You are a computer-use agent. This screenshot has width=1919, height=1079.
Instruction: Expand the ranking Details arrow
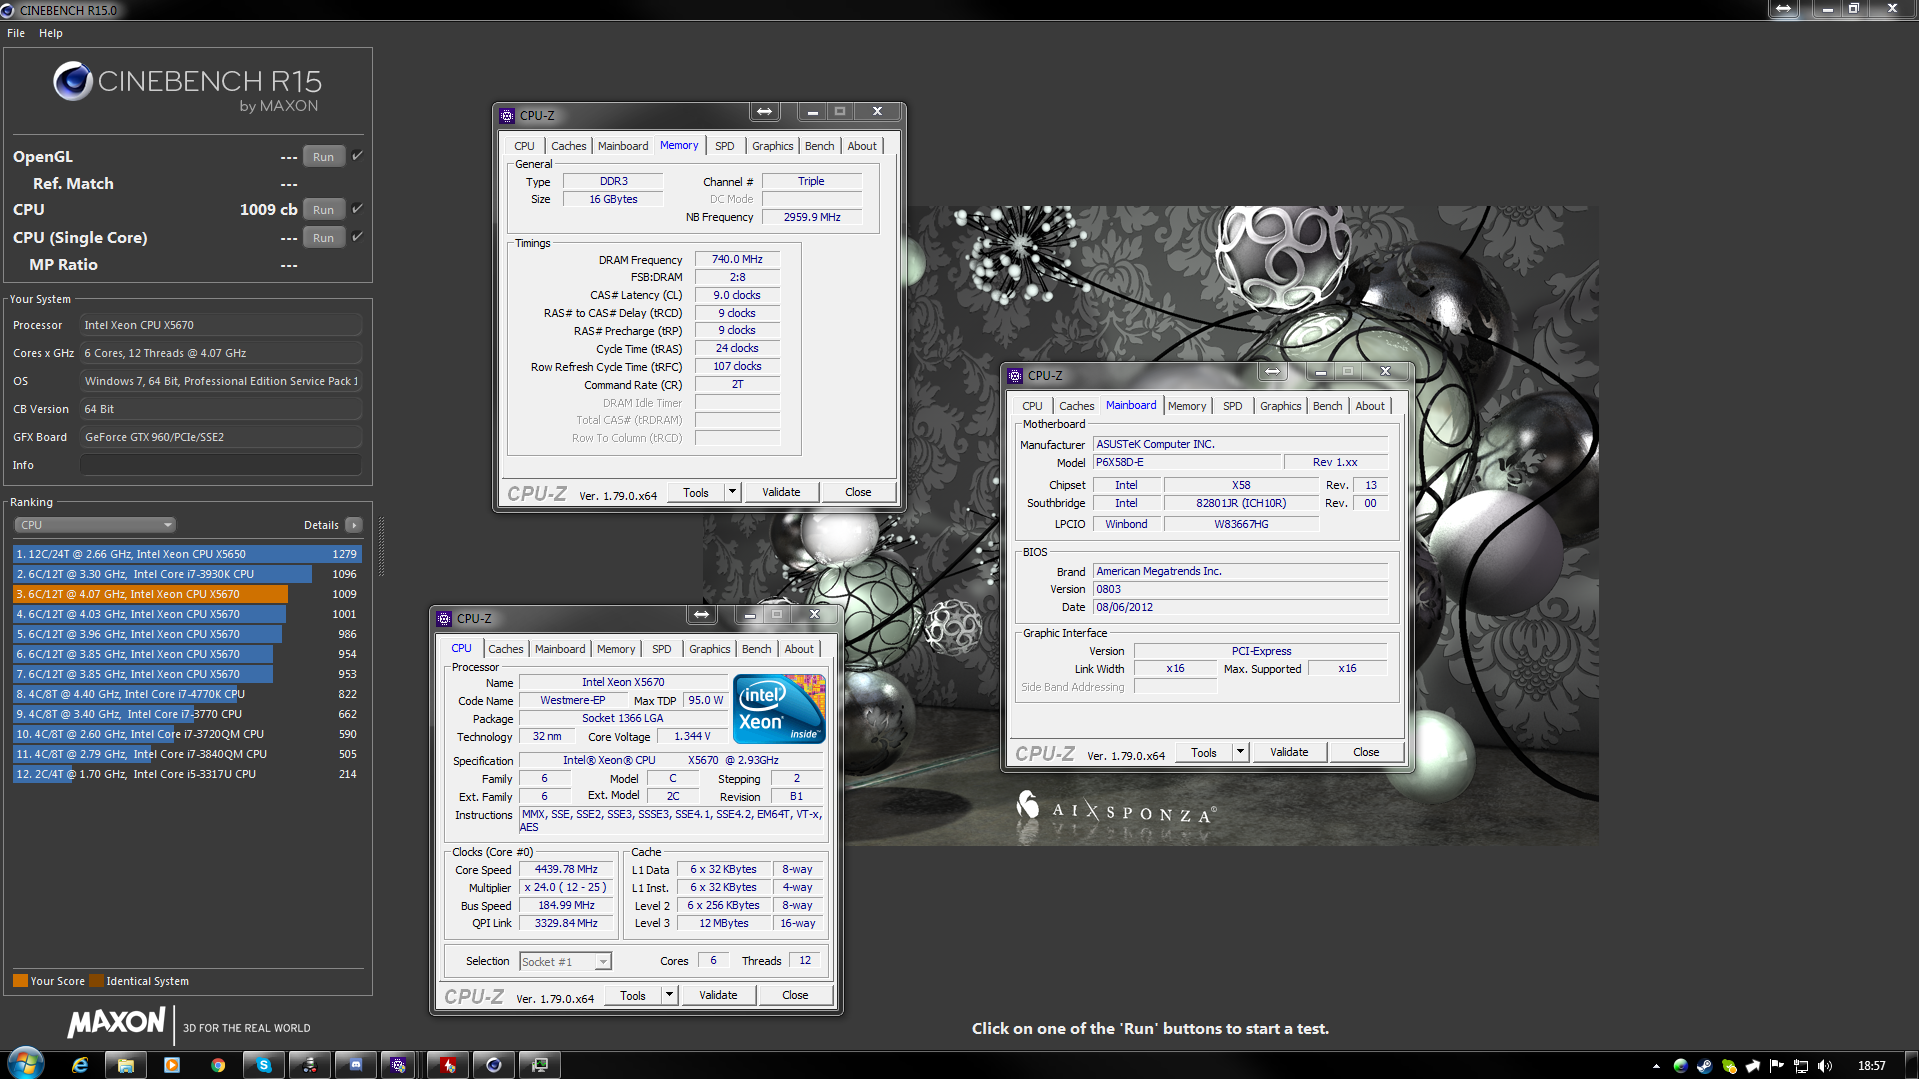(353, 525)
